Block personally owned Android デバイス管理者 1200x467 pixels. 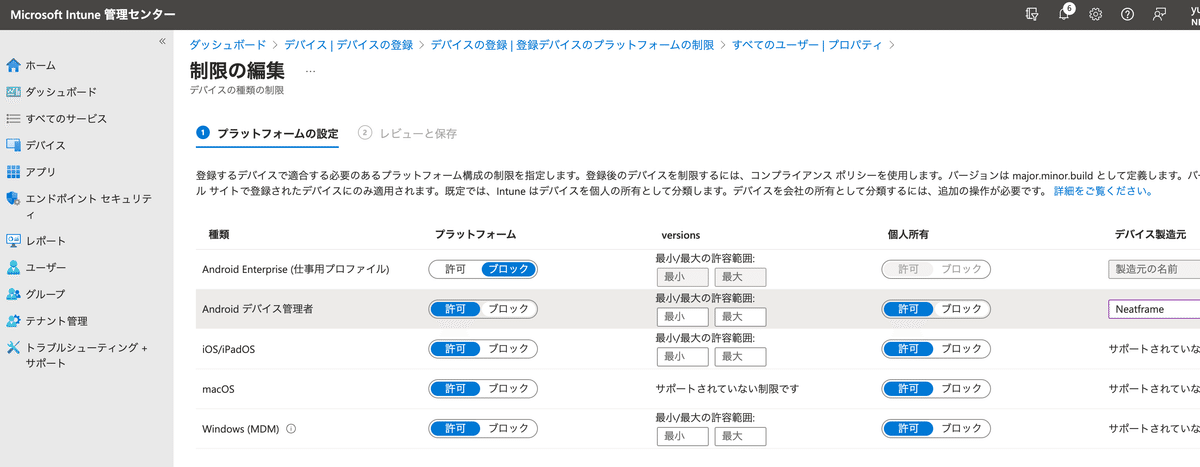click(962, 309)
